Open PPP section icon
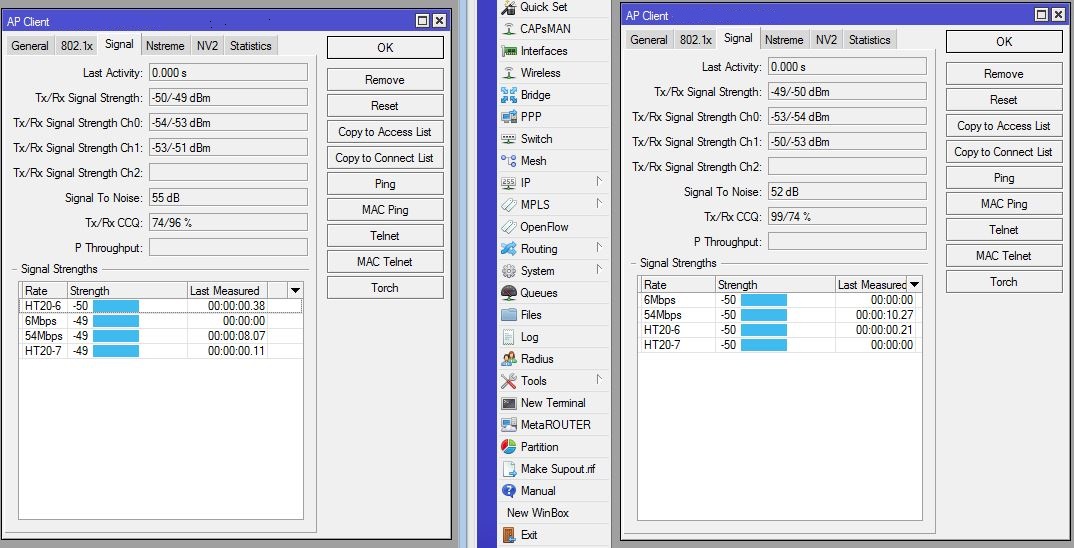Viewport: 1074px width, 548px height. [508, 116]
